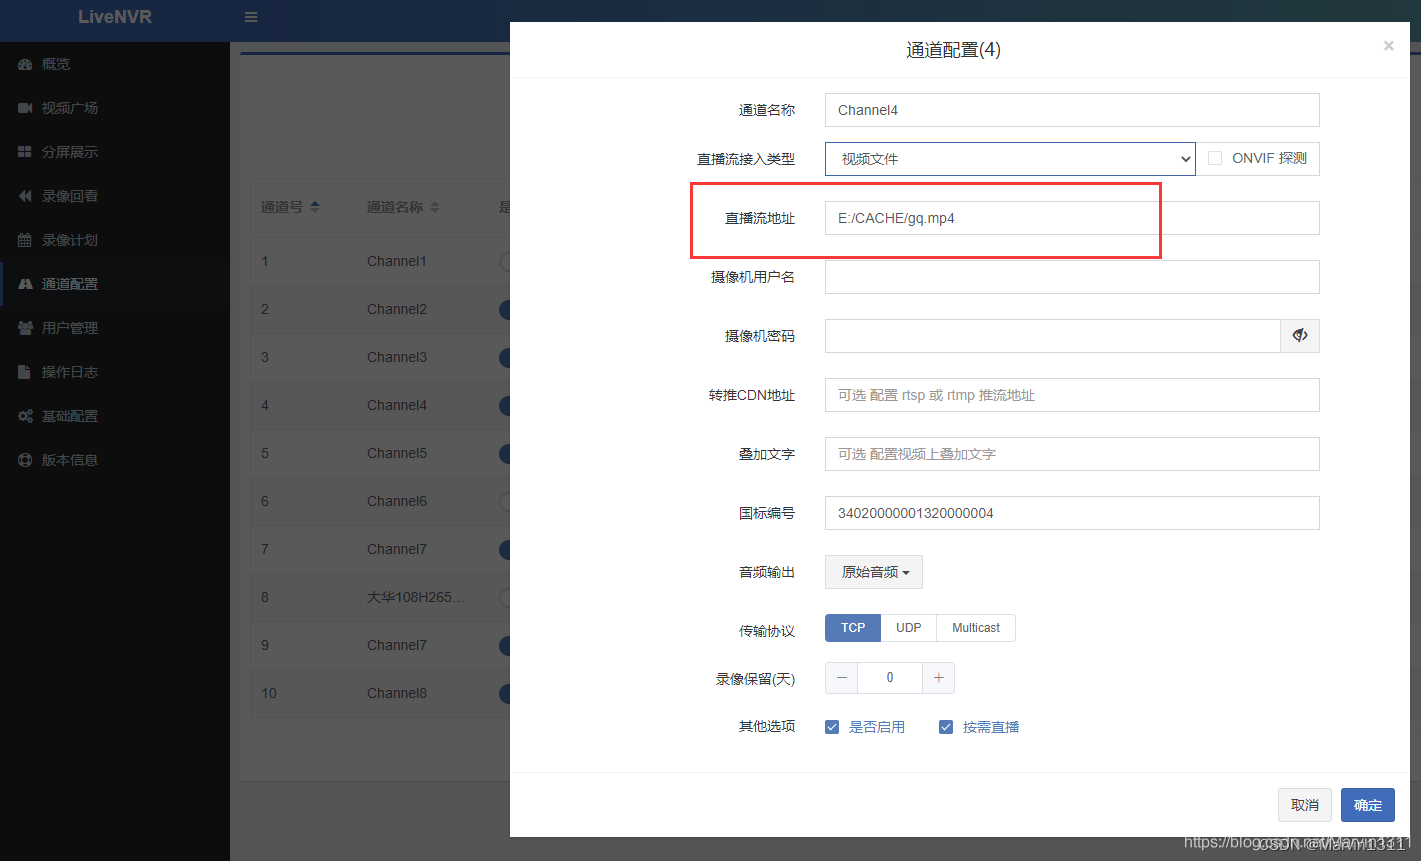Click 大华108H265 channel name in table
The image size is (1421, 861).
[416, 597]
